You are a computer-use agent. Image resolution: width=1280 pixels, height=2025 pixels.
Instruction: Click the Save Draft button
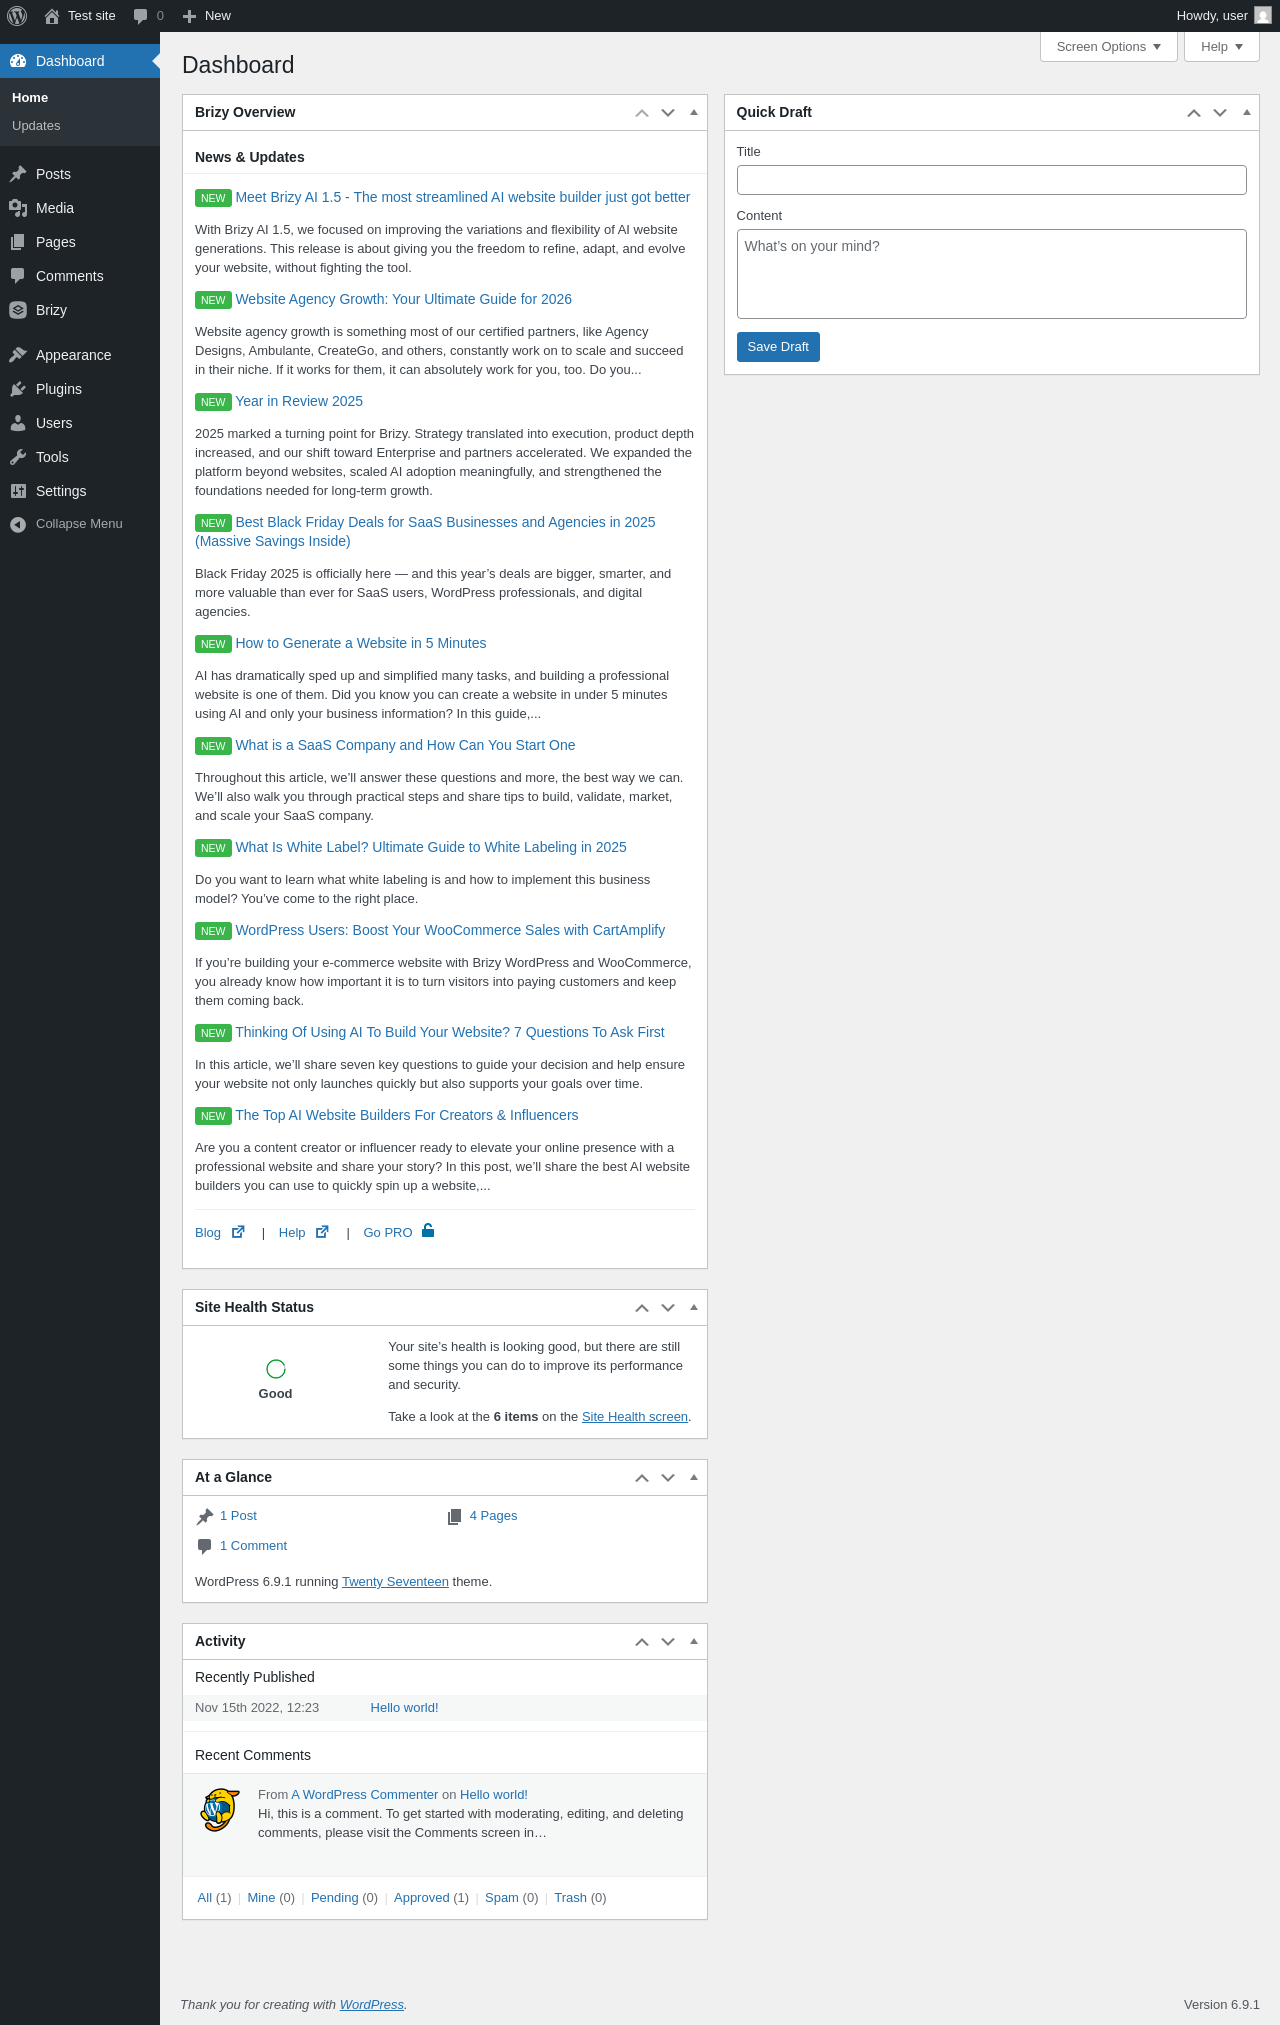coord(778,347)
